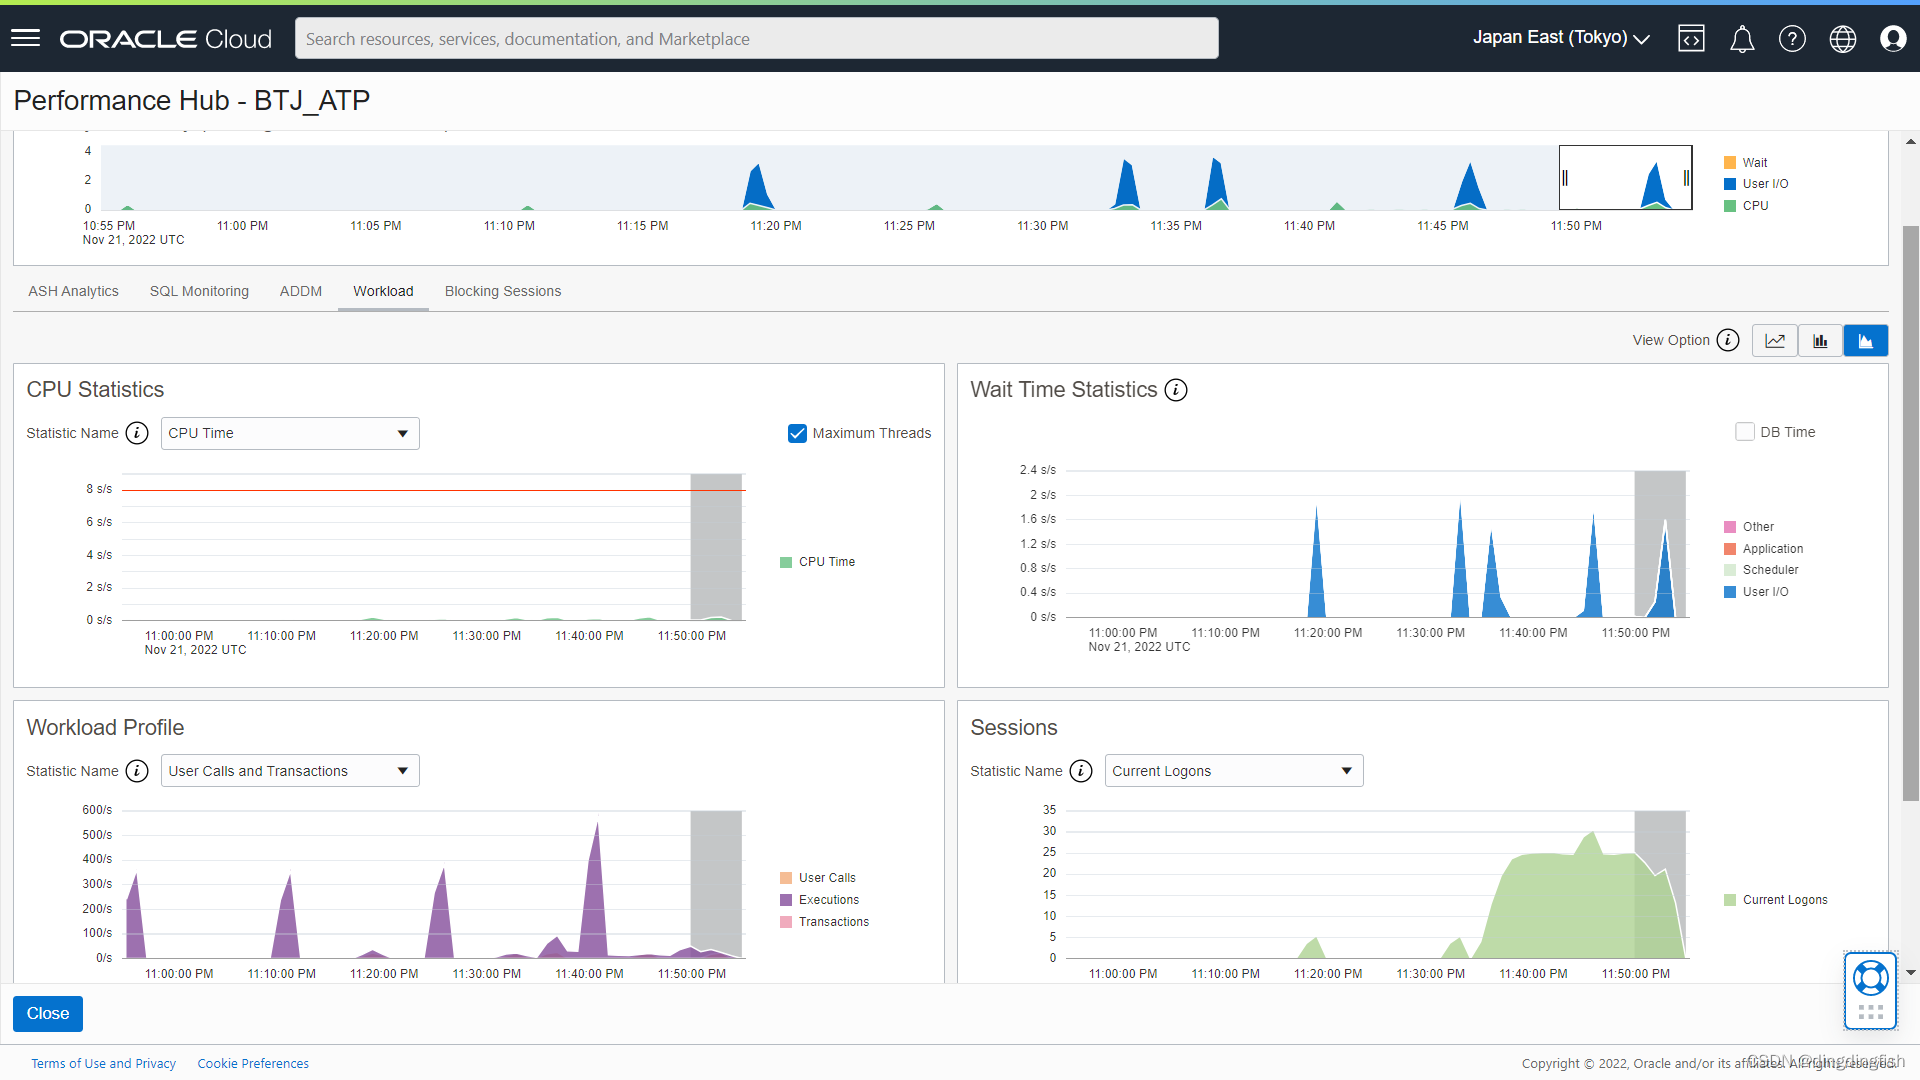Switch to the Blocking Sessions tab
The height and width of the screenshot is (1080, 1920).
503,291
